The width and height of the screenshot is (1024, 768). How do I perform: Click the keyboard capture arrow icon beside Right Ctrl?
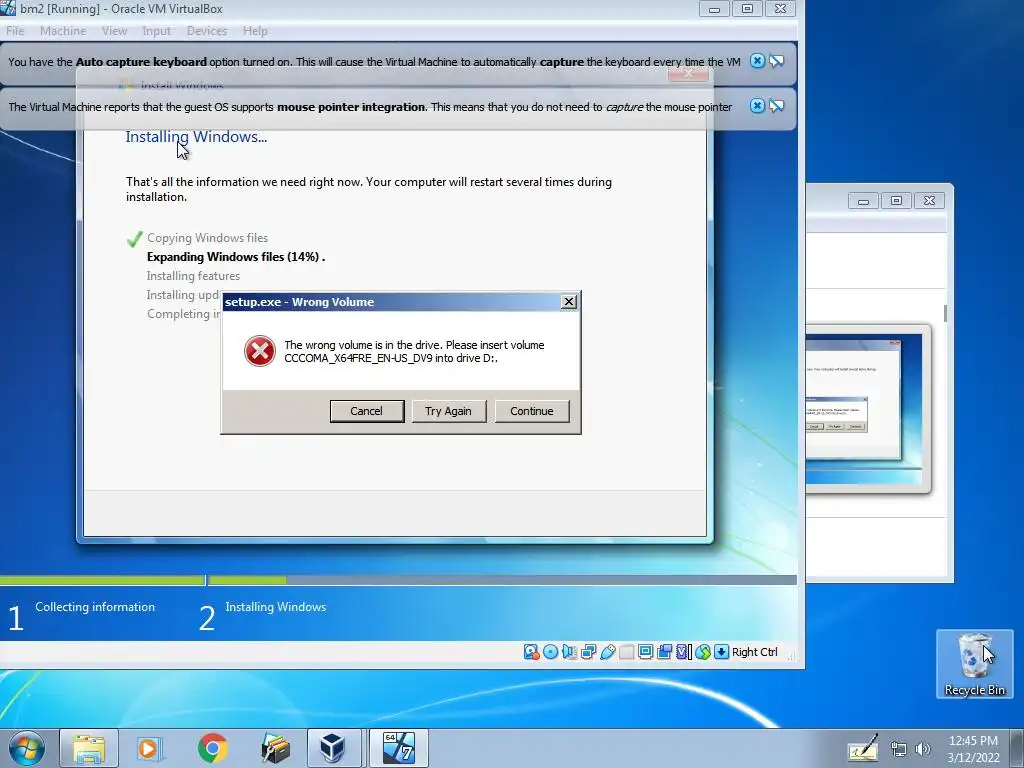click(721, 652)
